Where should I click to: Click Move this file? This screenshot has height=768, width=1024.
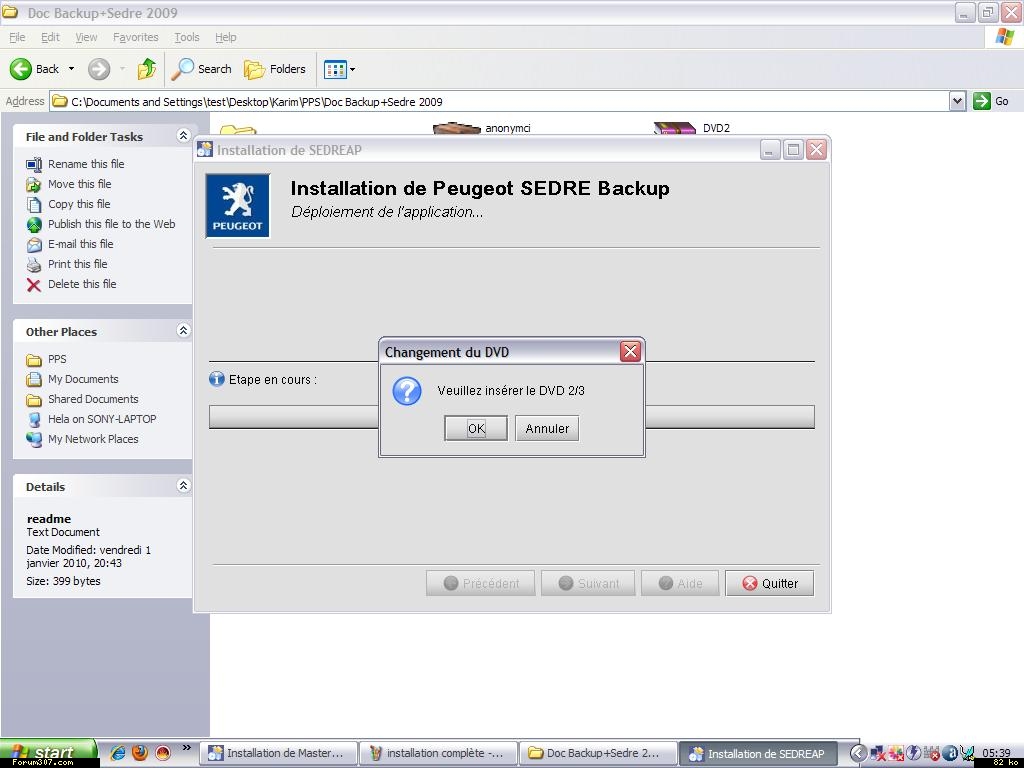click(x=80, y=184)
